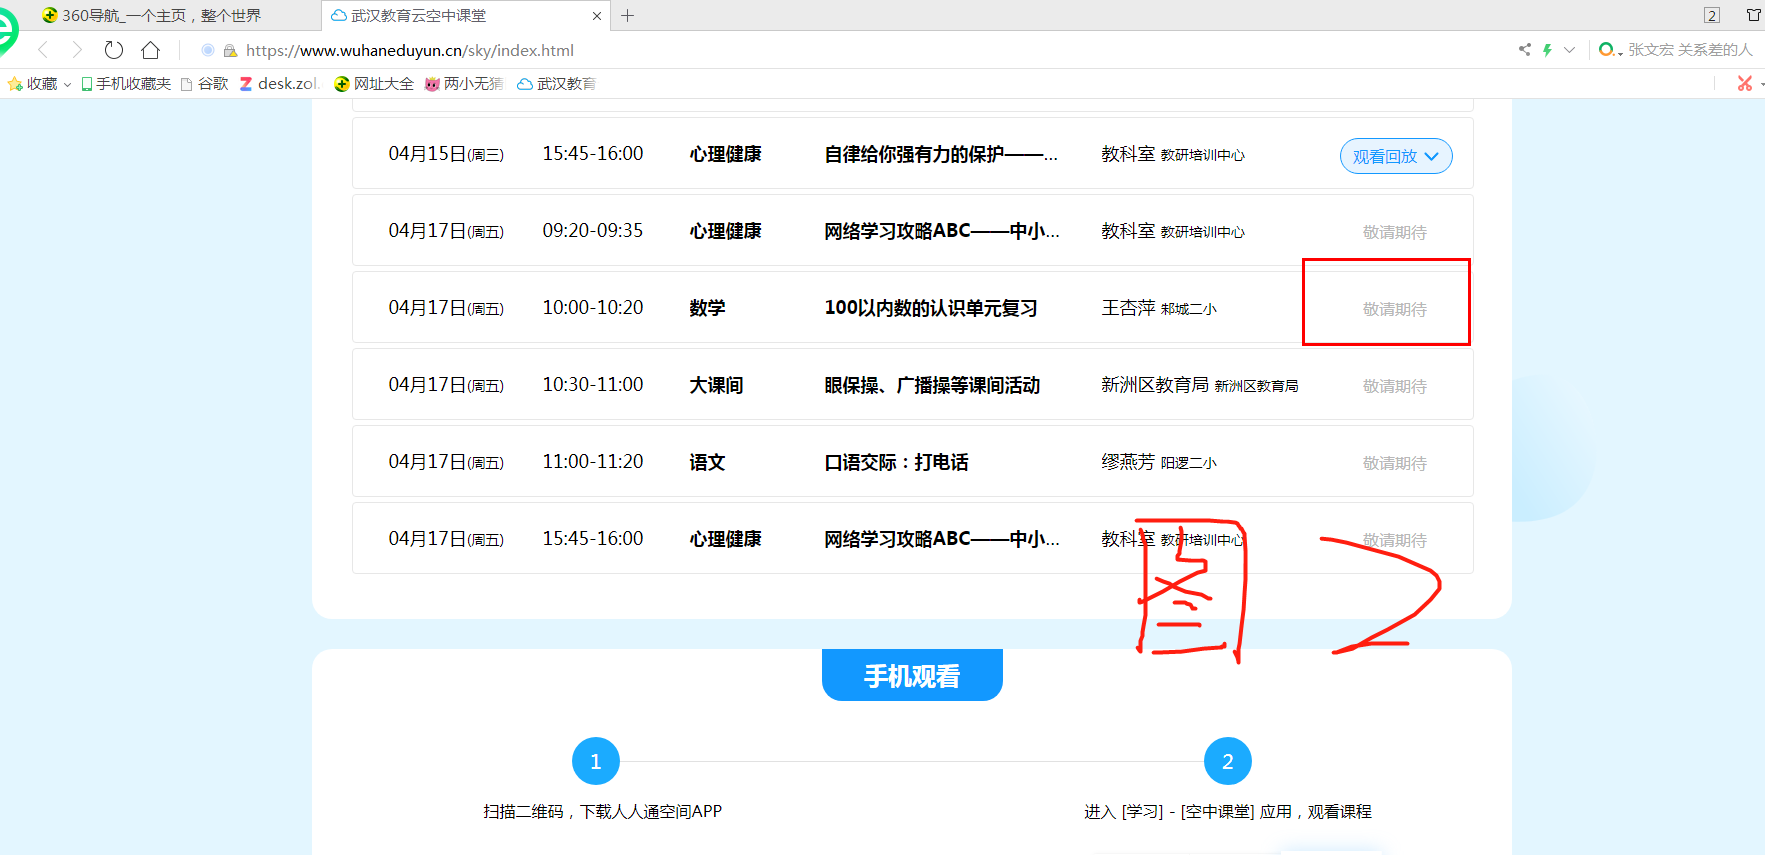Click lesson title 100以内数的认识单元复习
The width and height of the screenshot is (1765, 855).
point(931,308)
